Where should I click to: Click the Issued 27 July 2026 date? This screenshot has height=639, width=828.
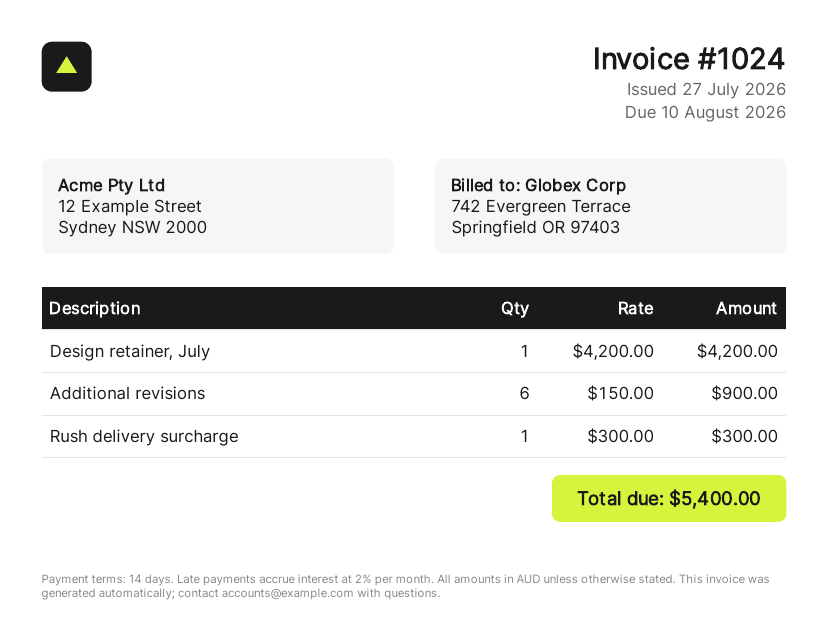click(x=706, y=89)
